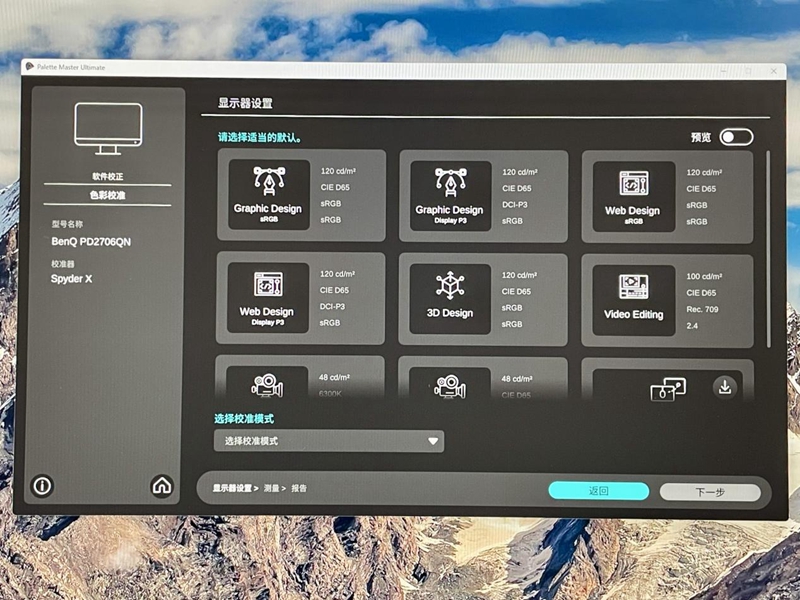Click the 下一步 next button
This screenshot has height=600, width=800.
coord(710,492)
